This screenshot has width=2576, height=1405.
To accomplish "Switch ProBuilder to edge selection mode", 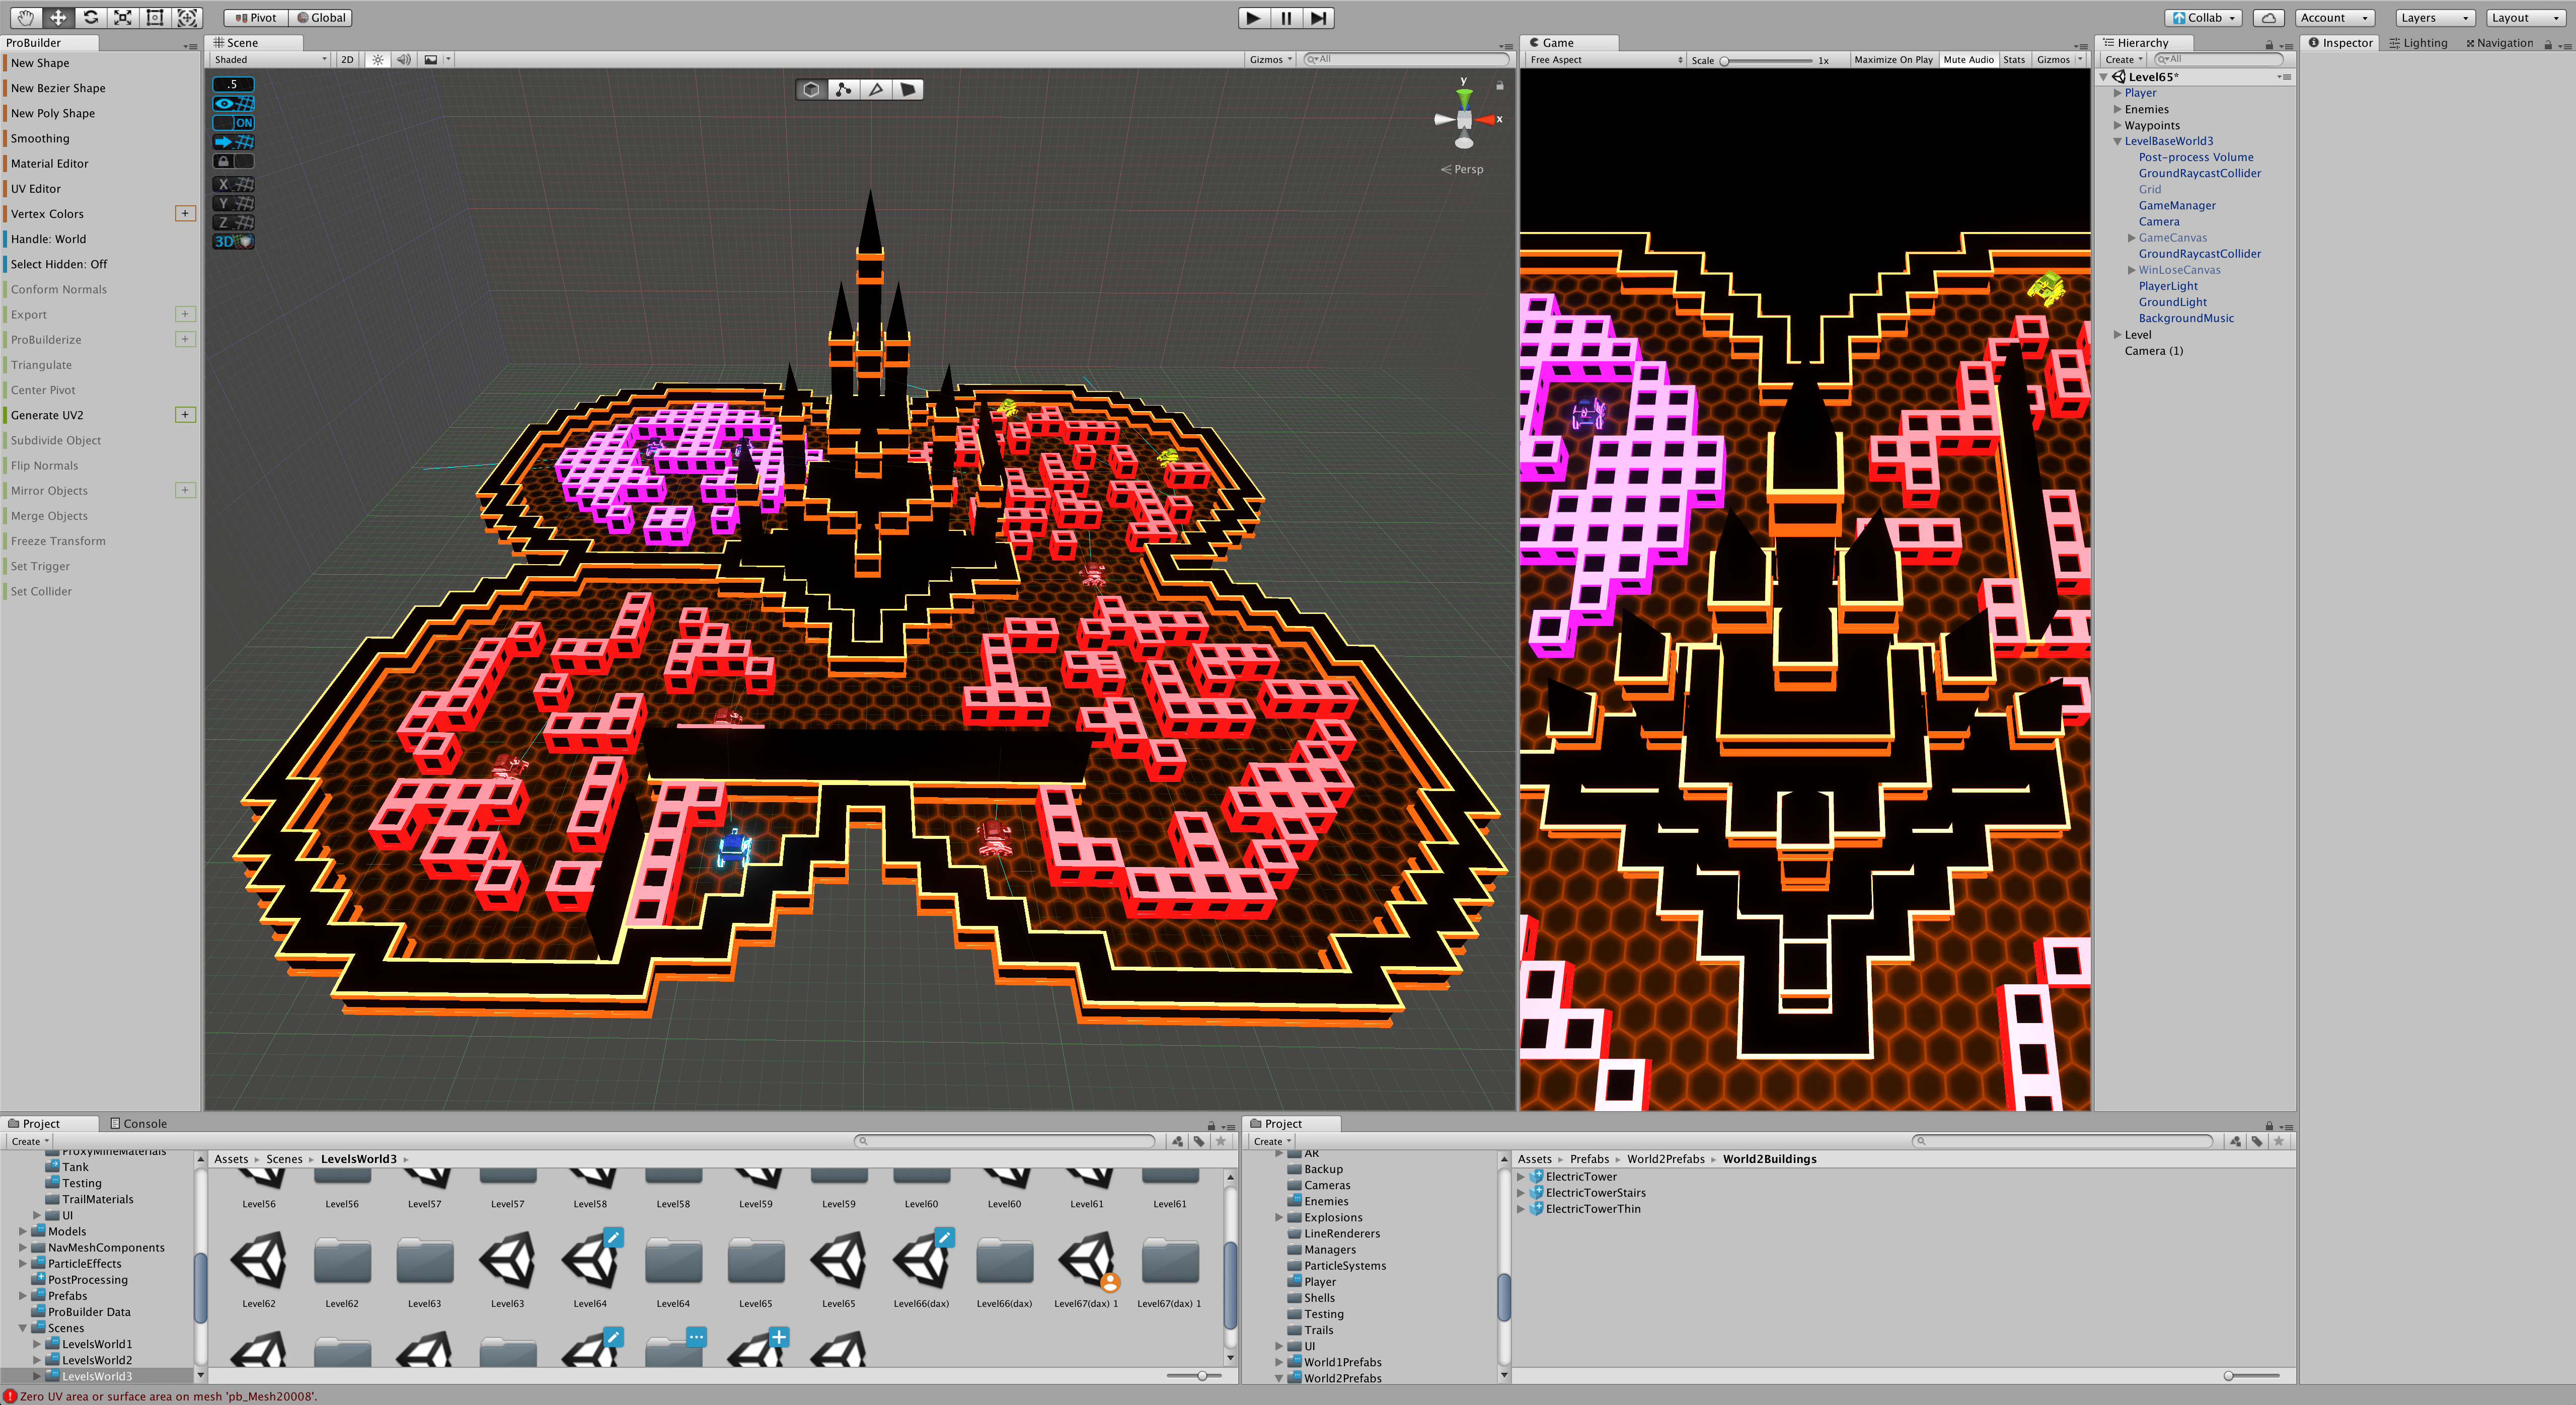I will pos(876,90).
